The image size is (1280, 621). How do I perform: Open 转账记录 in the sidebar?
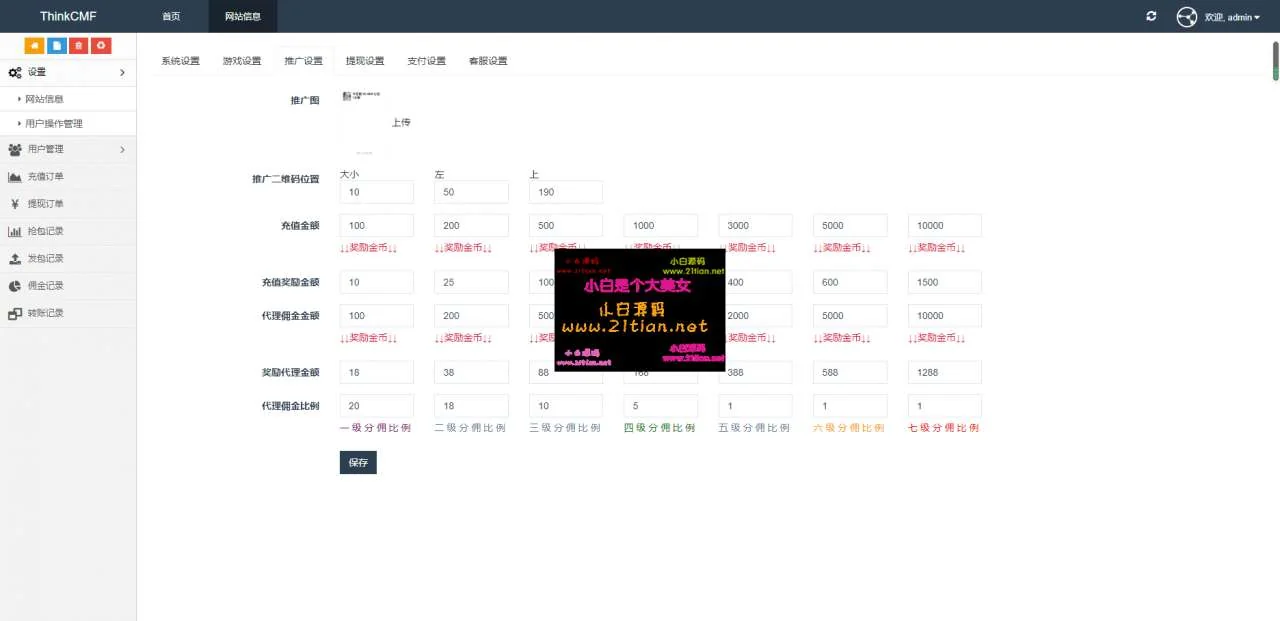(45, 313)
